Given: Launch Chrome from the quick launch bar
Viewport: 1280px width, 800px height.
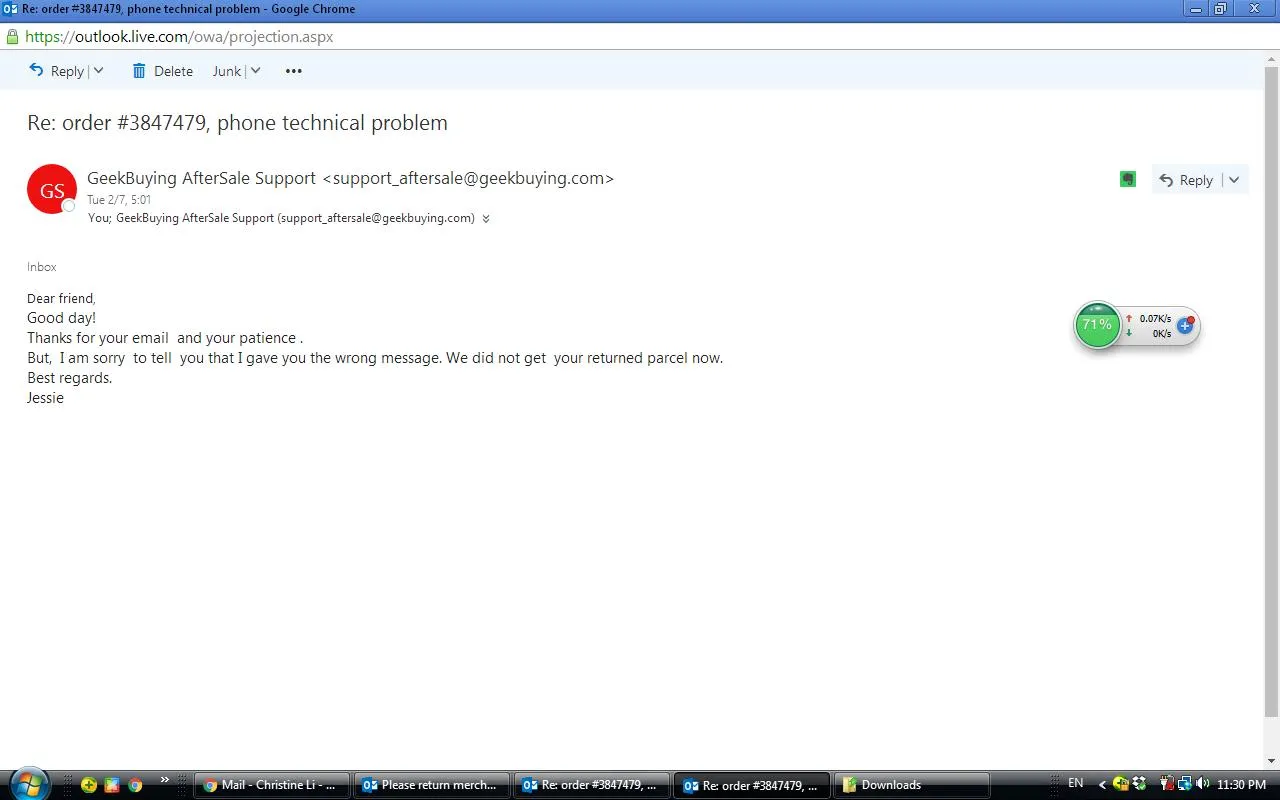Looking at the screenshot, I should click(135, 785).
